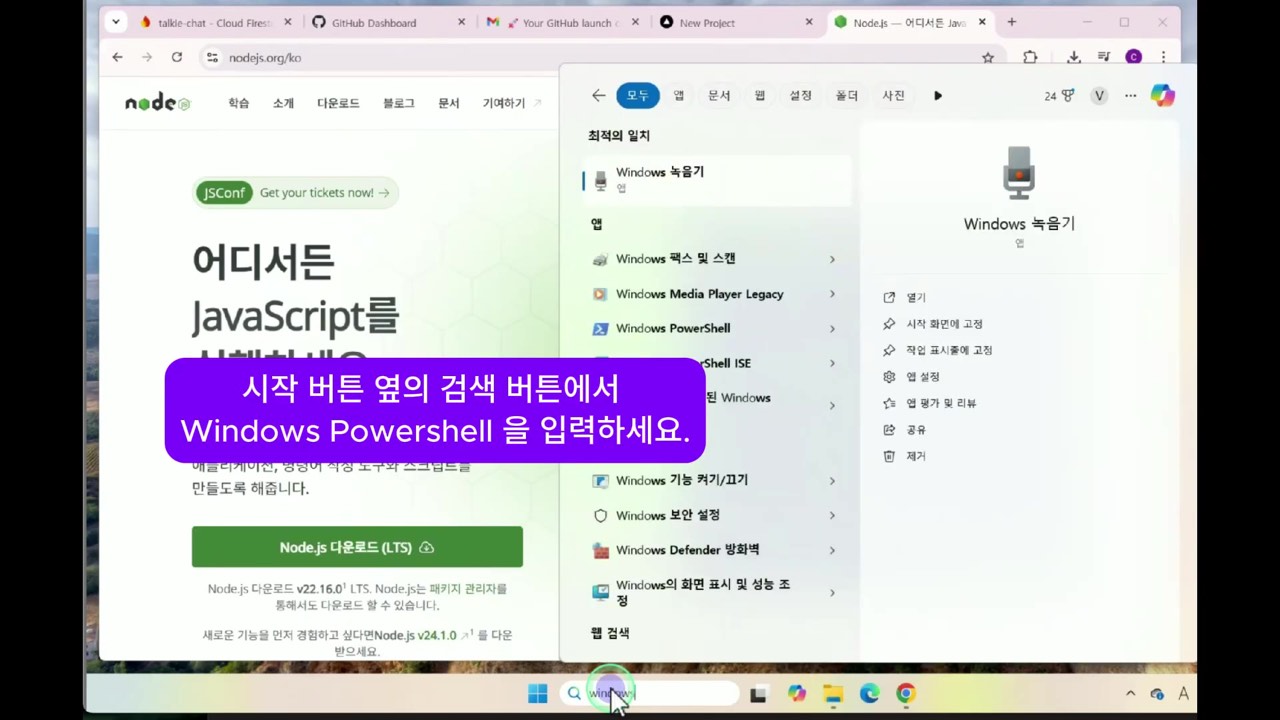Select the 문서 filter tab

pos(719,96)
